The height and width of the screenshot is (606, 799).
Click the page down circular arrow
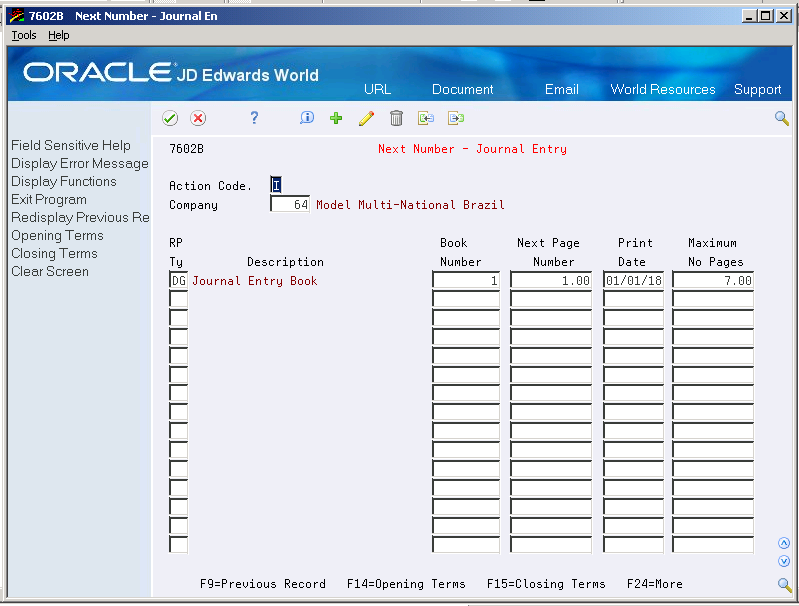[784, 561]
